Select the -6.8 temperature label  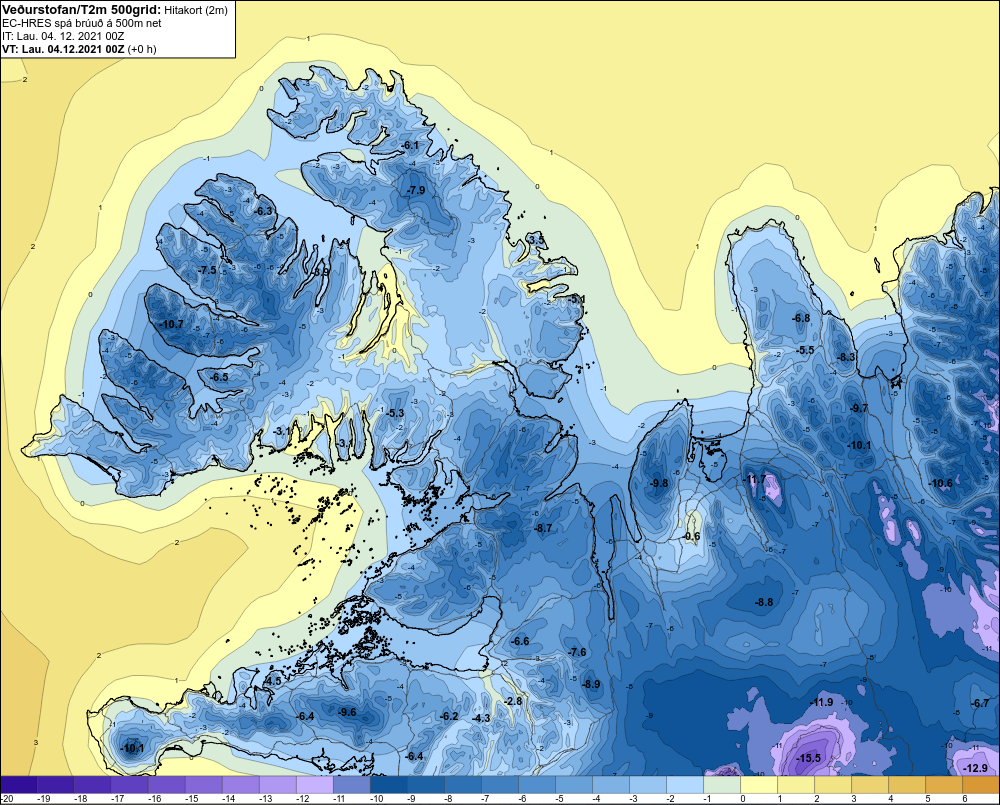click(x=801, y=318)
